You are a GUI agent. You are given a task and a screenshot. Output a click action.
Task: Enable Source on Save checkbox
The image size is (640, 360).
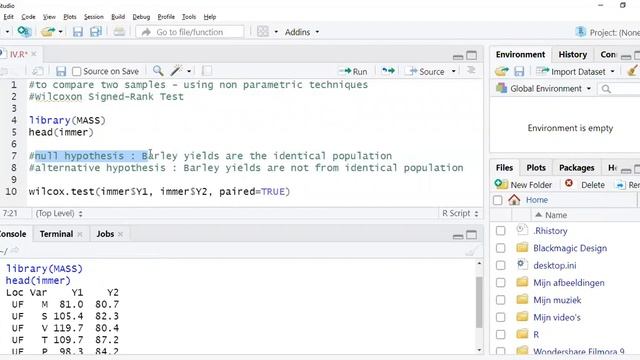(x=76, y=71)
